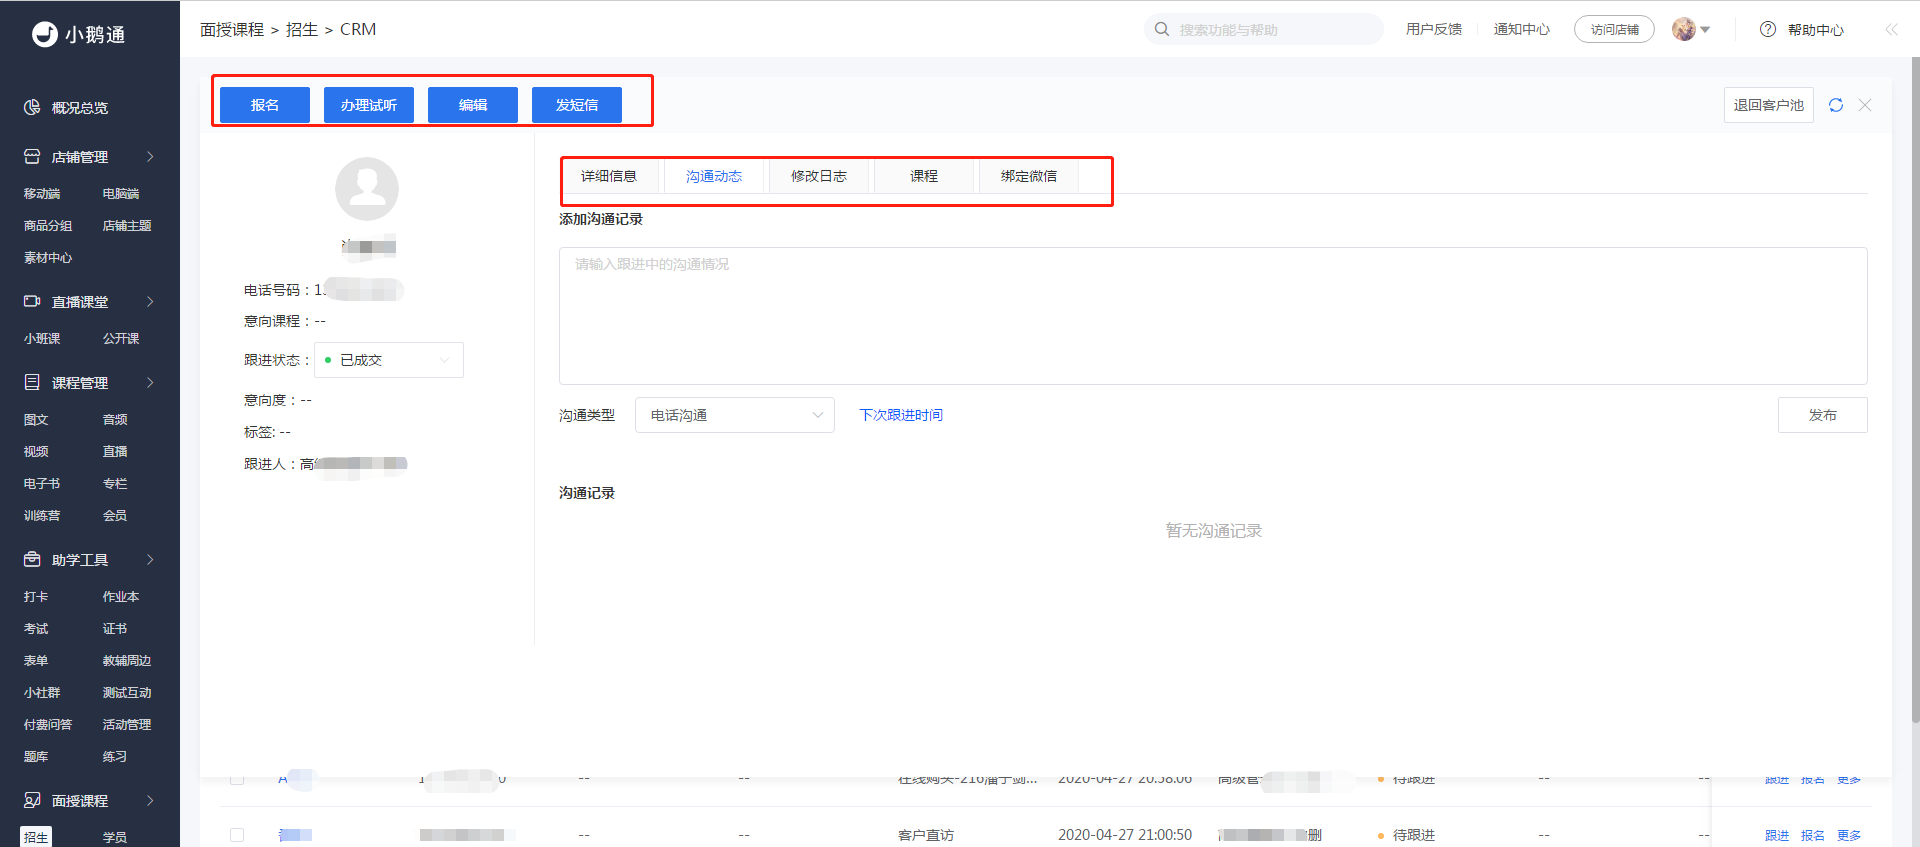Click the 发短信 button
This screenshot has height=847, width=1920.
tap(577, 105)
